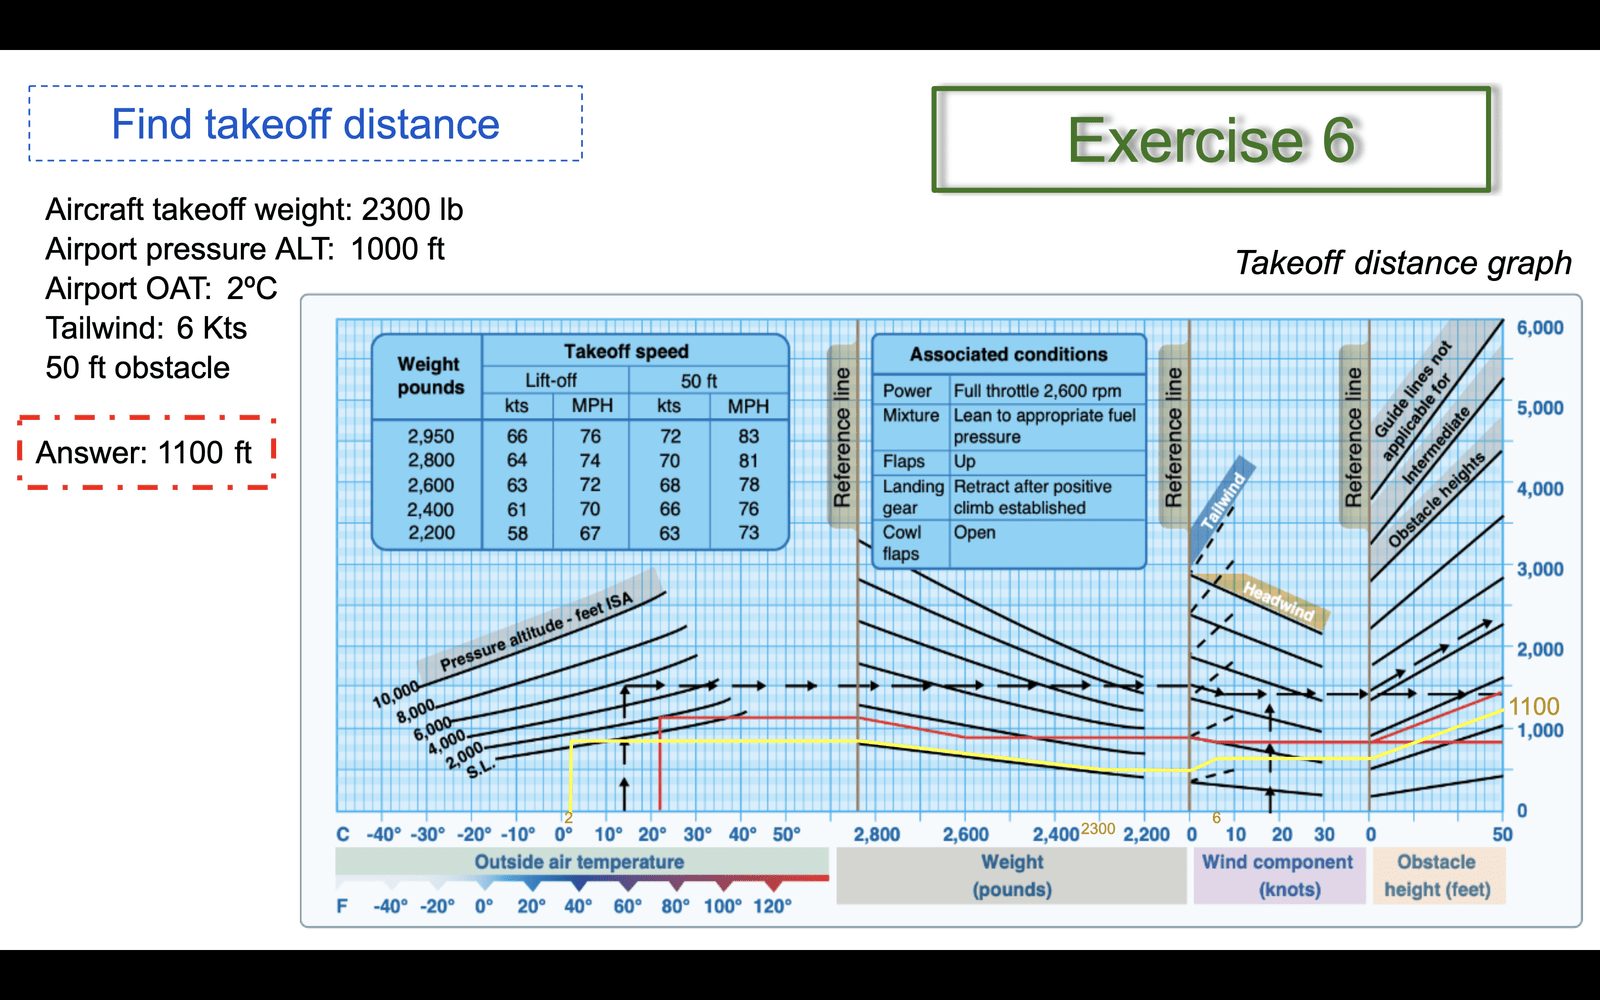The height and width of the screenshot is (1000, 1600).
Task: Click the 'Reference line' label before the wind section
Action: tap(1173, 437)
